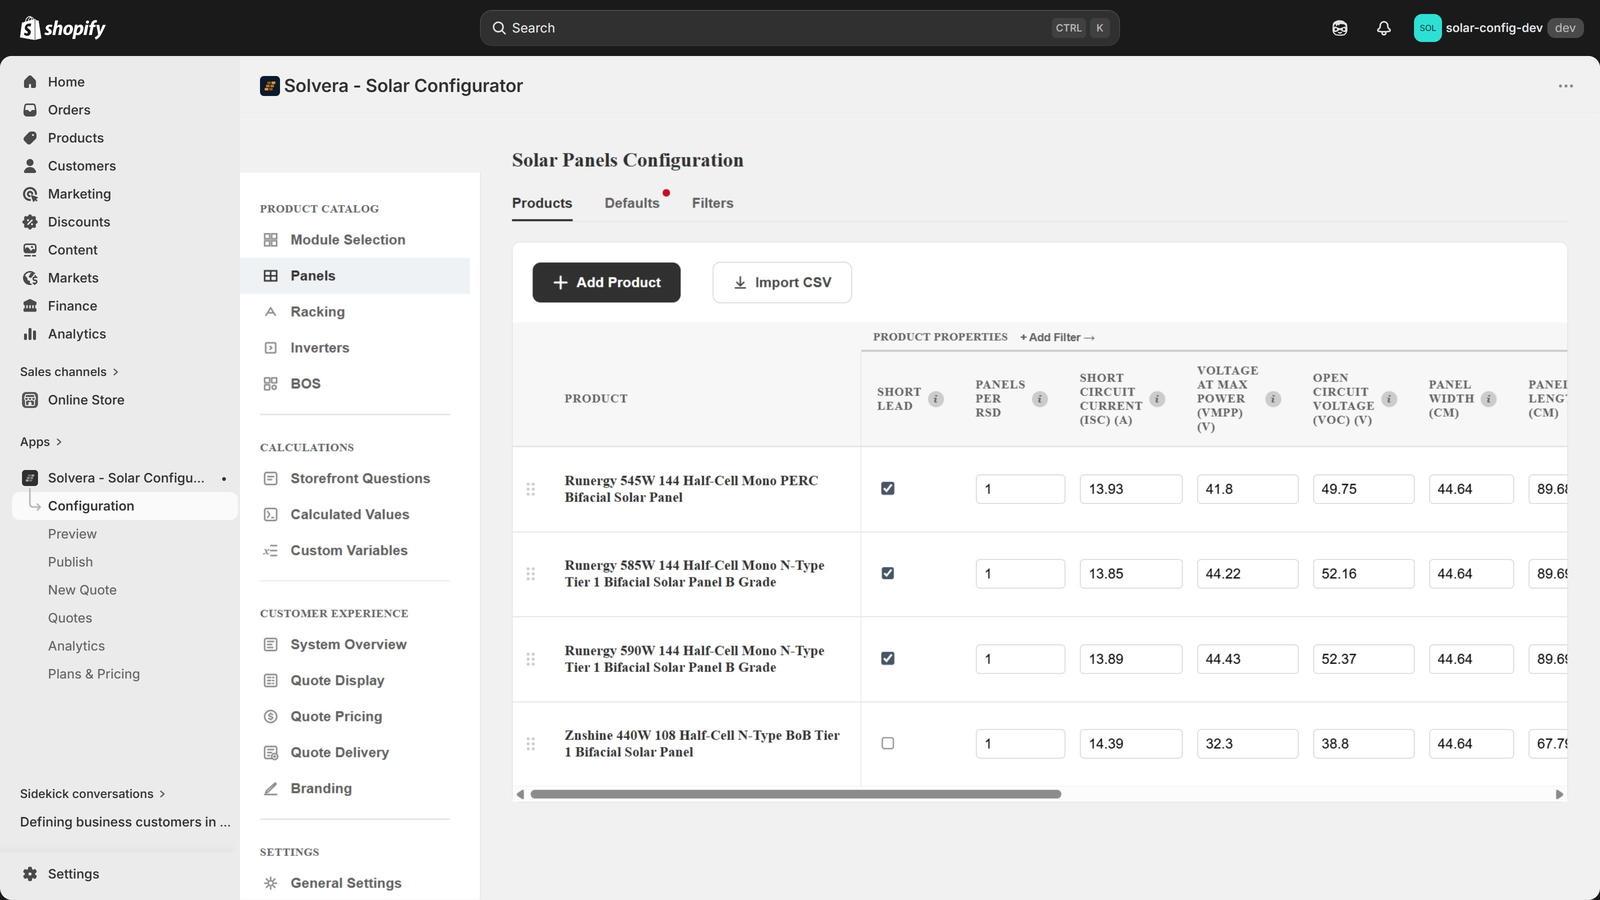Click Panels Per RSD info icon
The image size is (1600, 900).
tap(1040, 399)
